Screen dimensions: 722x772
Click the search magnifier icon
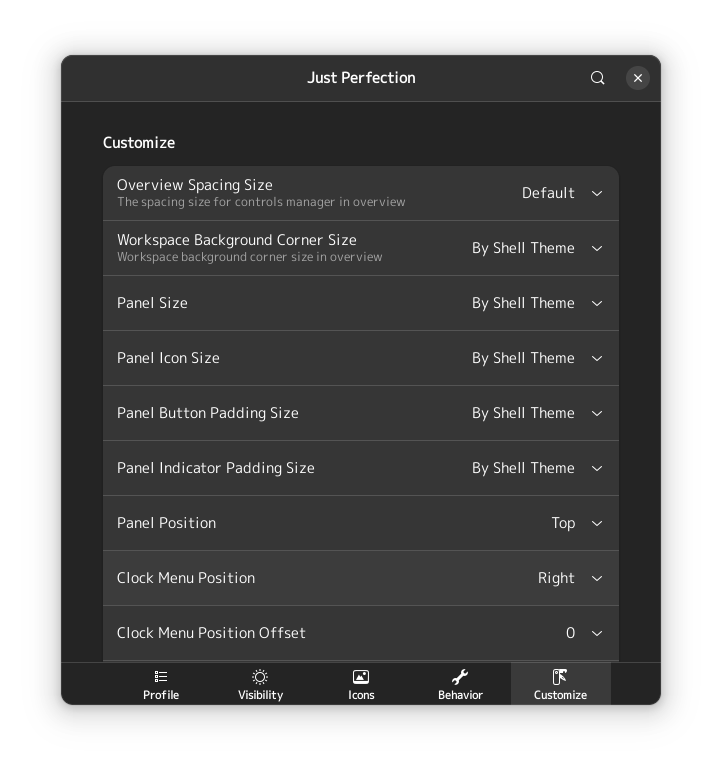coord(598,78)
